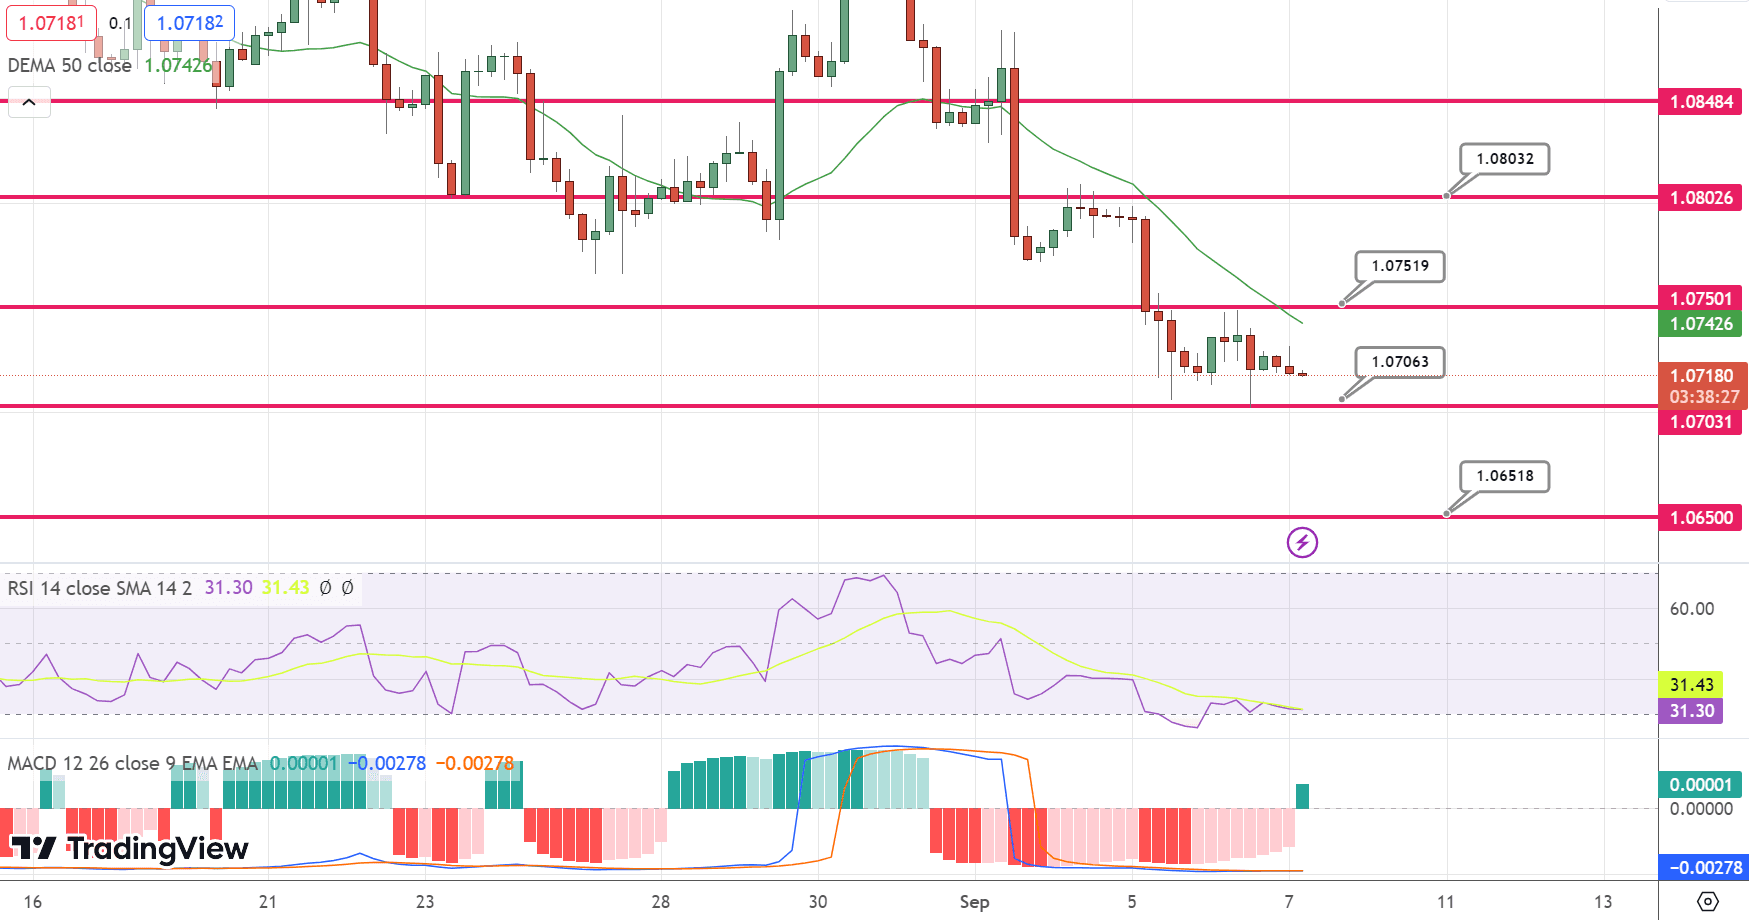Select the 1.08484 horizontal line price tag
Viewport: 1749px width, 920px height.
click(x=1700, y=102)
